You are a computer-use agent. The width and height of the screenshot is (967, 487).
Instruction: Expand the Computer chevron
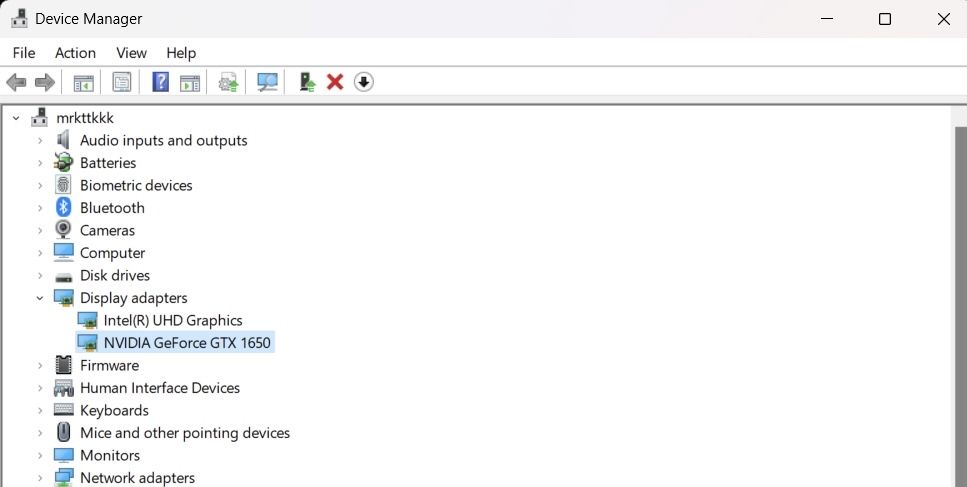39,253
